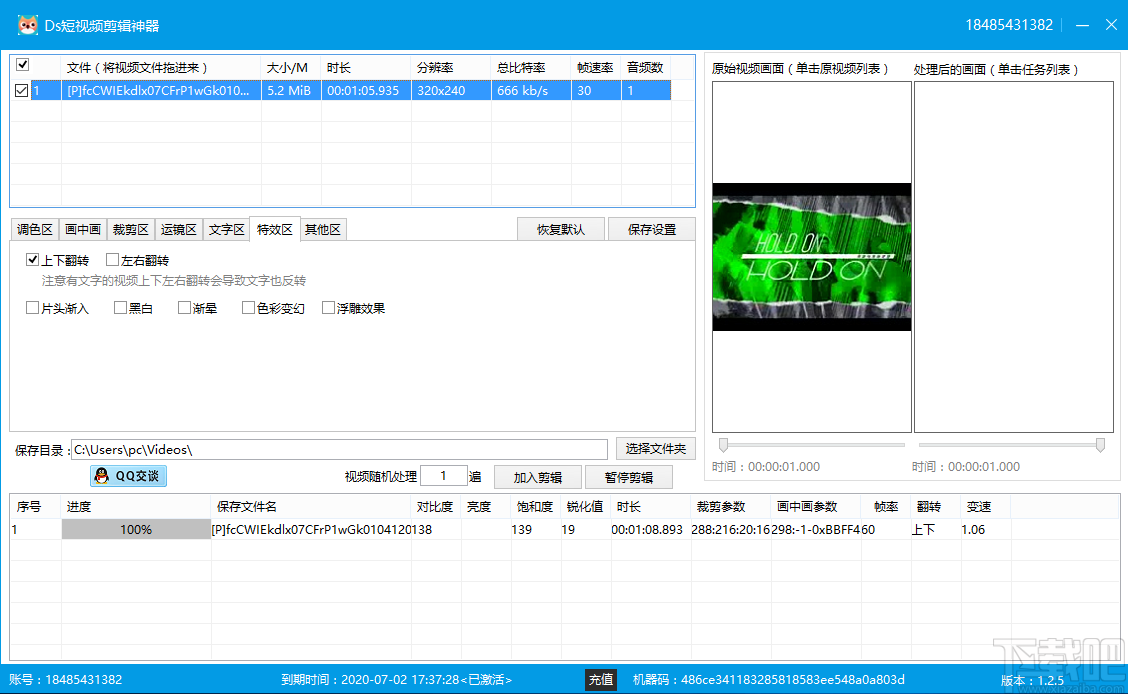Viewport: 1128px width, 694px height.
Task: Click the HOLD ON video preview thumbnail
Action: [x=811, y=256]
